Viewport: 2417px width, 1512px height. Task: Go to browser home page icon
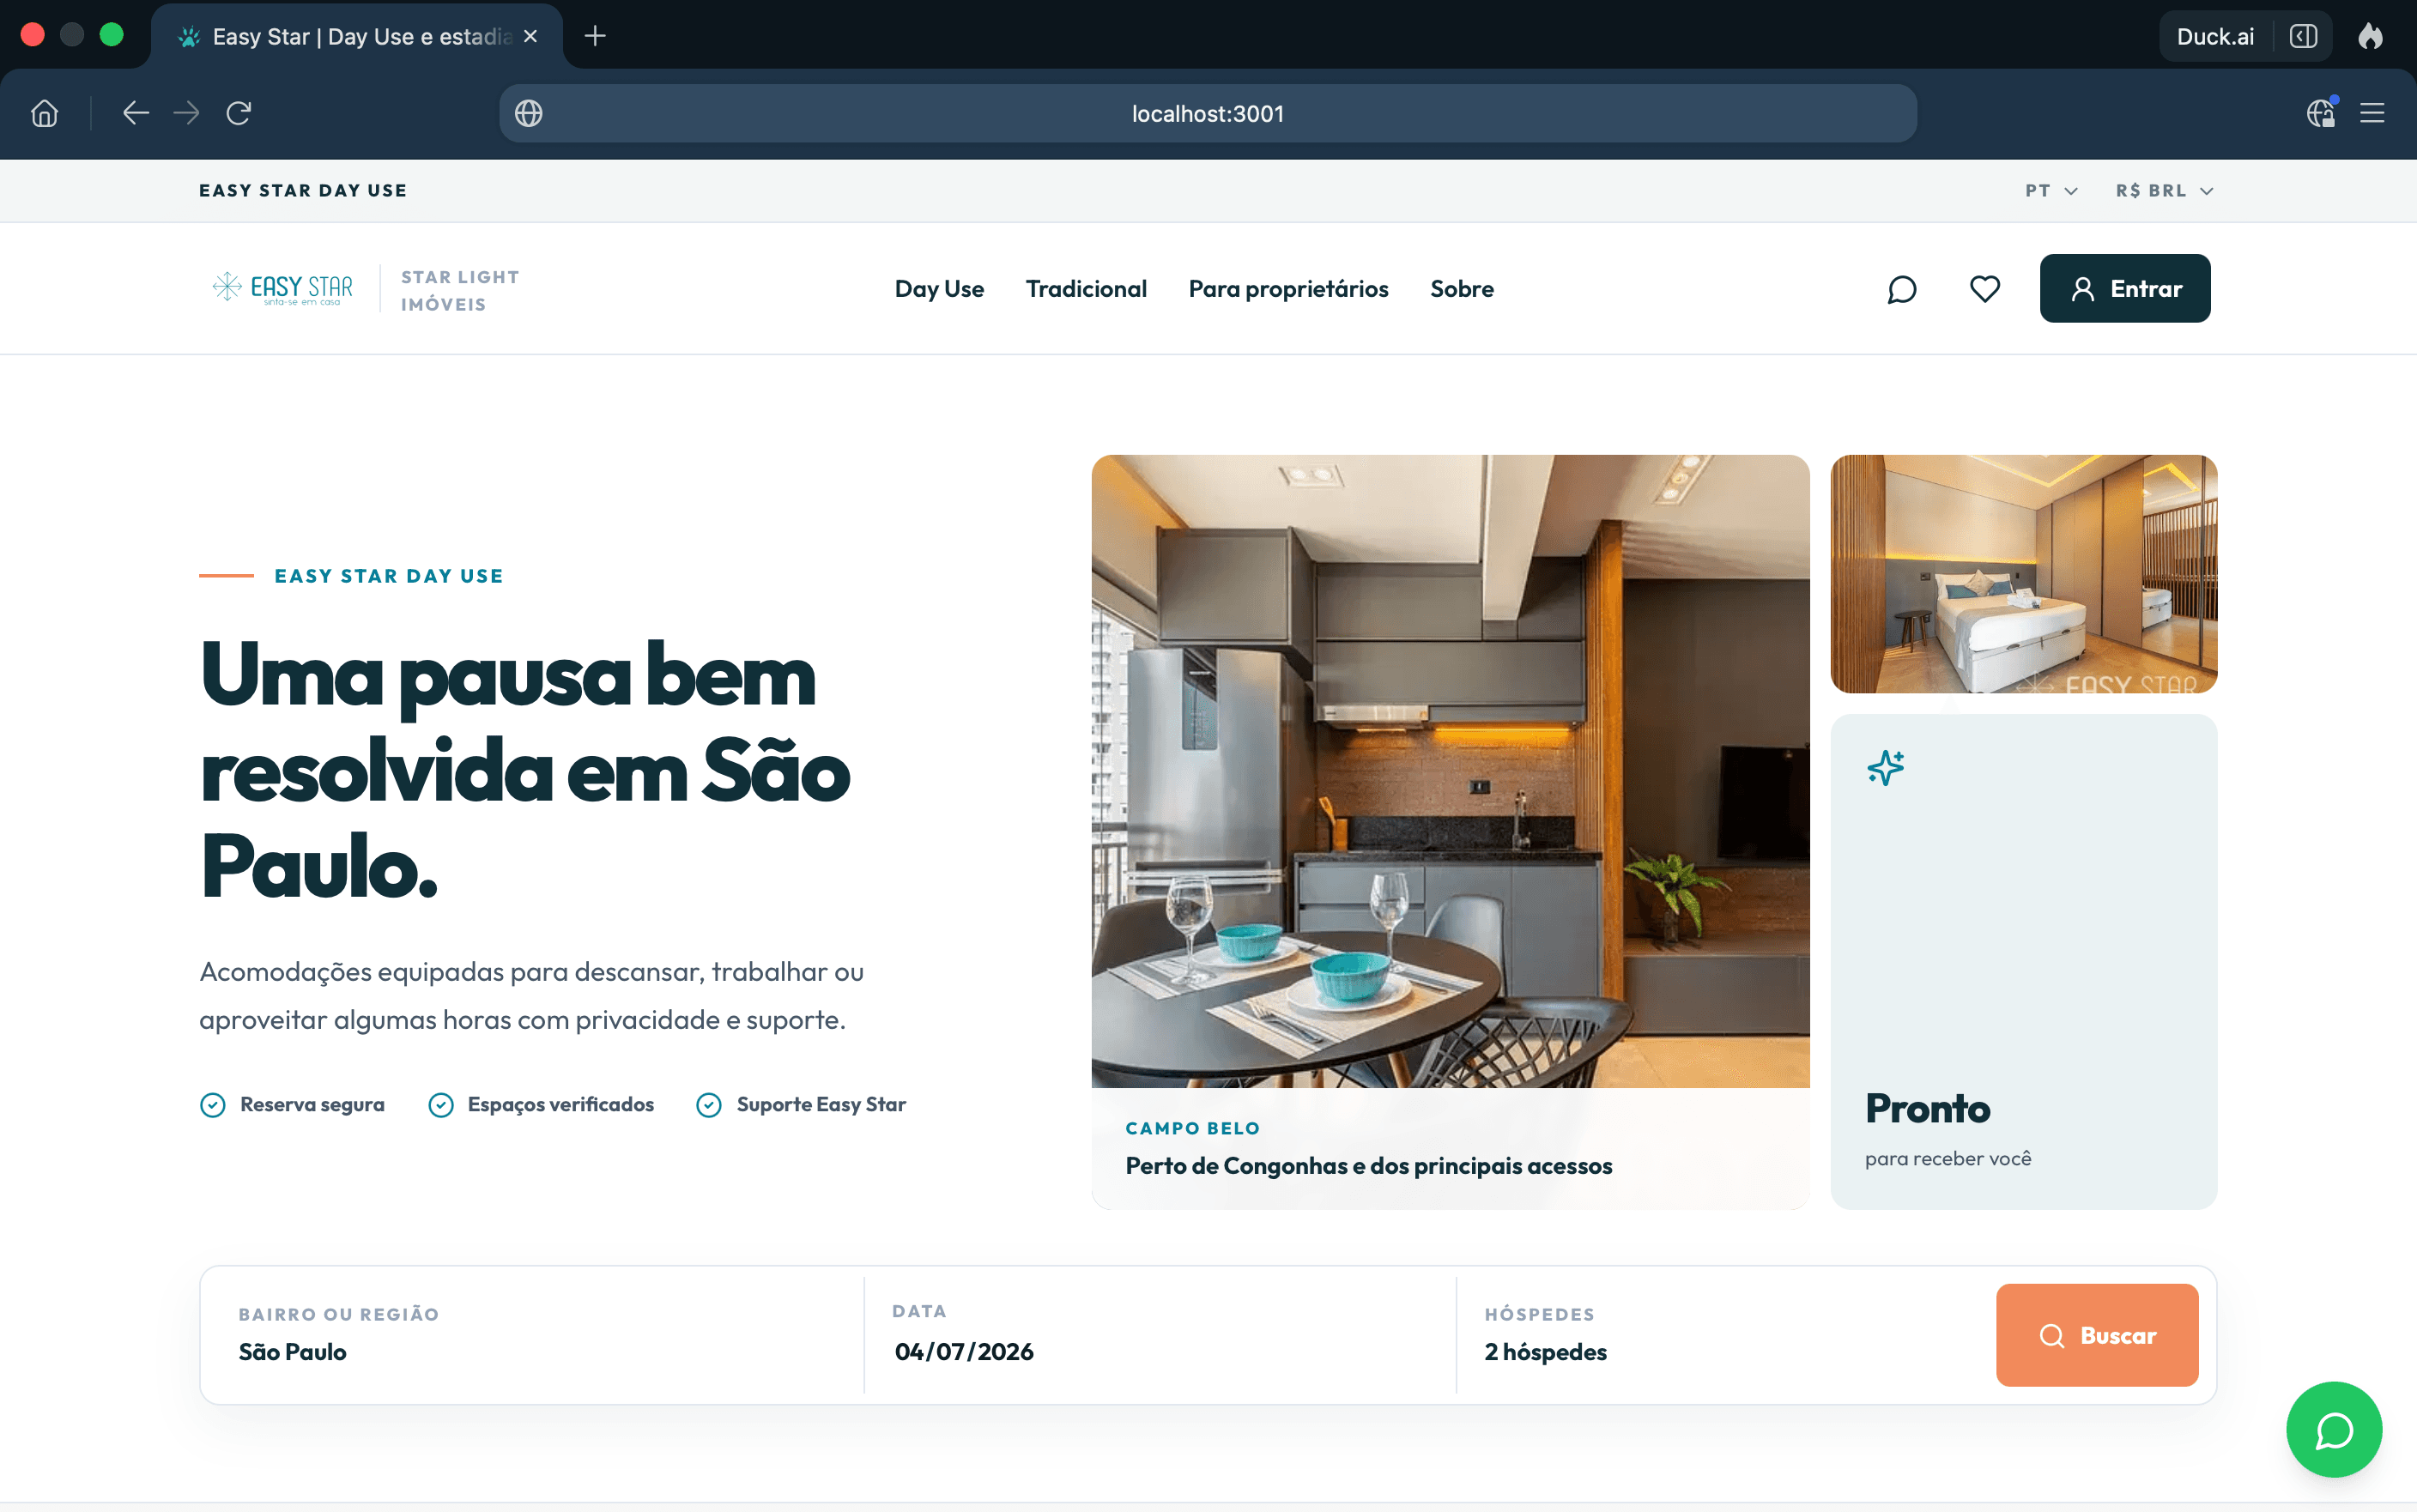[x=45, y=113]
